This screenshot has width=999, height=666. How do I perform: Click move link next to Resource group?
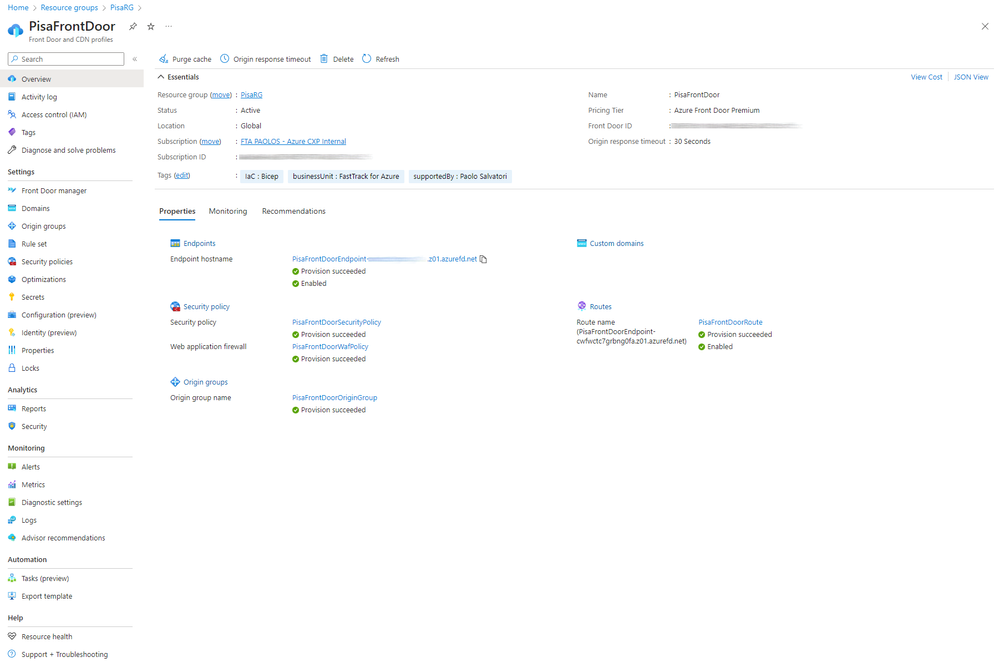point(221,95)
